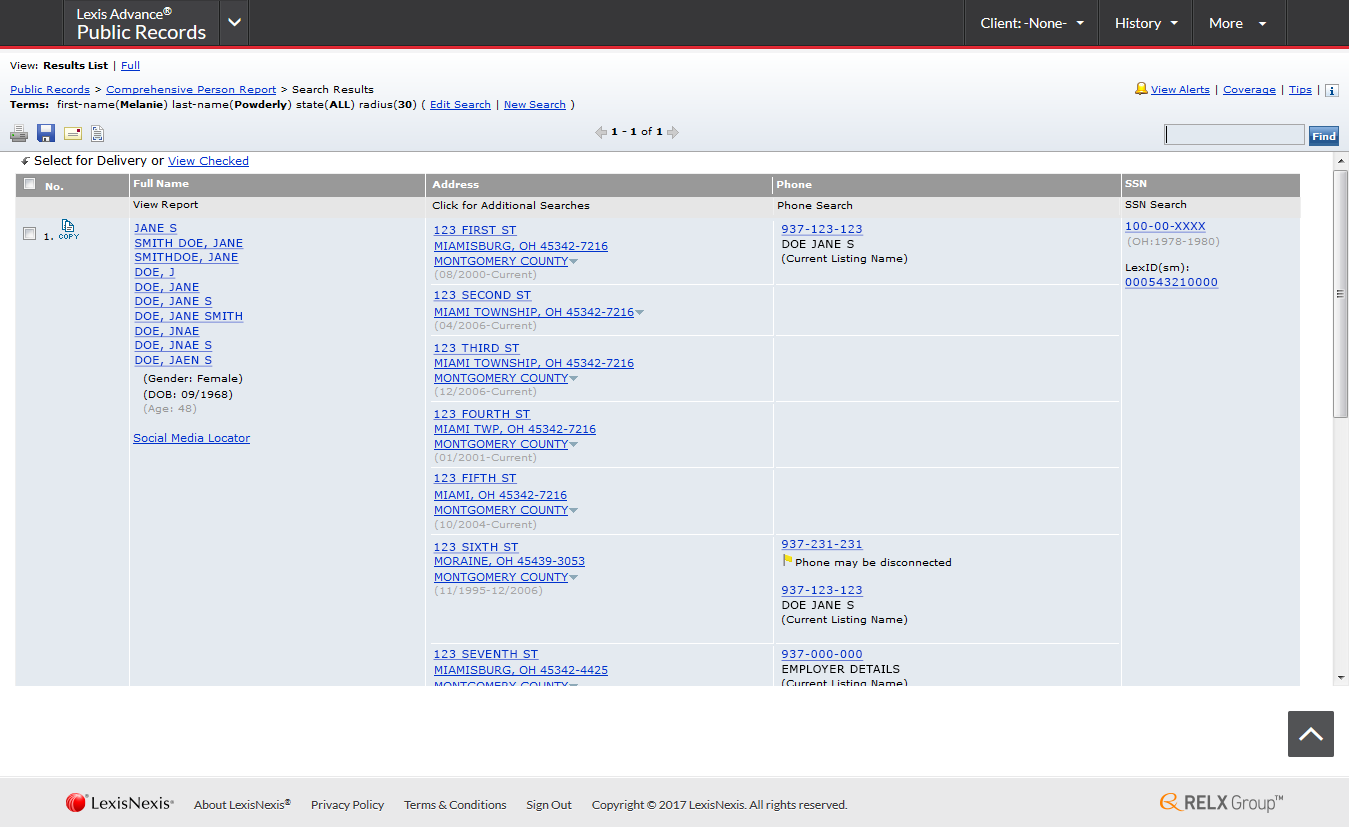Viewport: 1349px width, 827px height.
Task: Open the product switcher chevron beside Public Records
Action: (234, 23)
